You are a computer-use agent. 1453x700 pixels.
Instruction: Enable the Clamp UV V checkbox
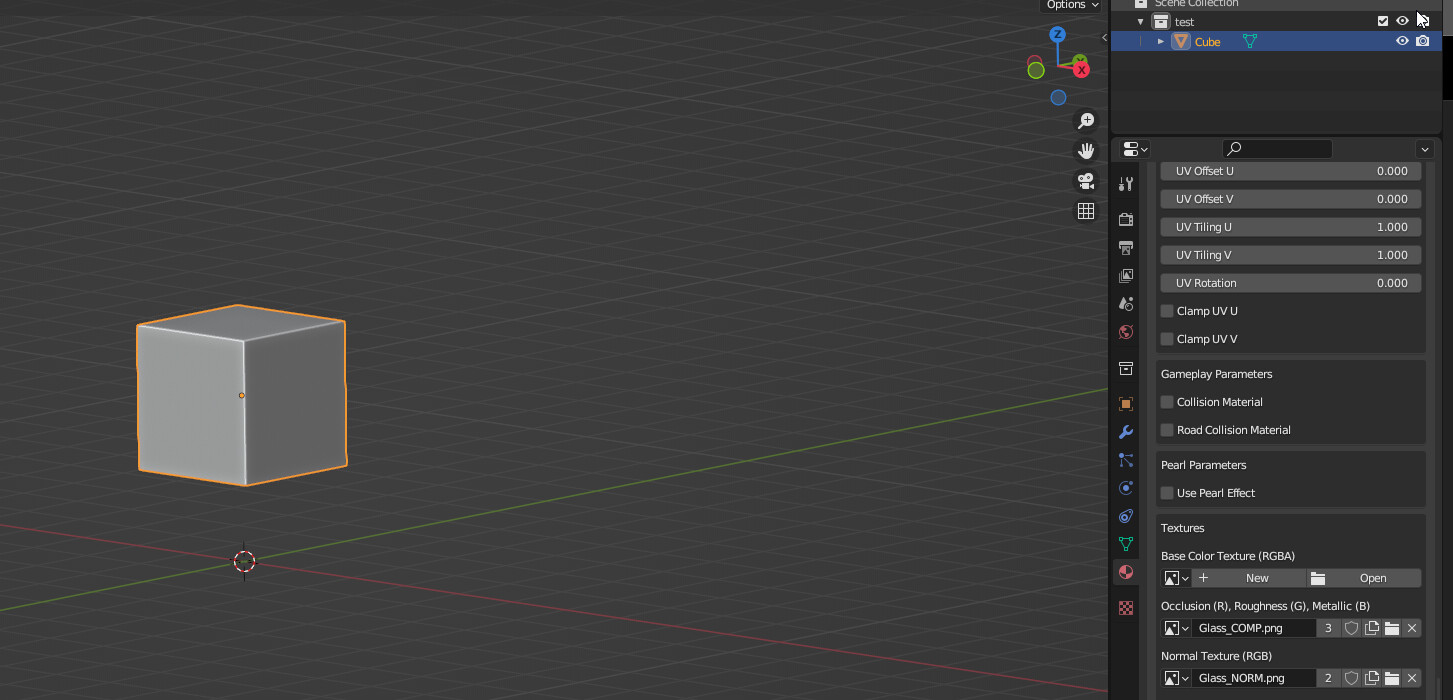click(x=1167, y=339)
